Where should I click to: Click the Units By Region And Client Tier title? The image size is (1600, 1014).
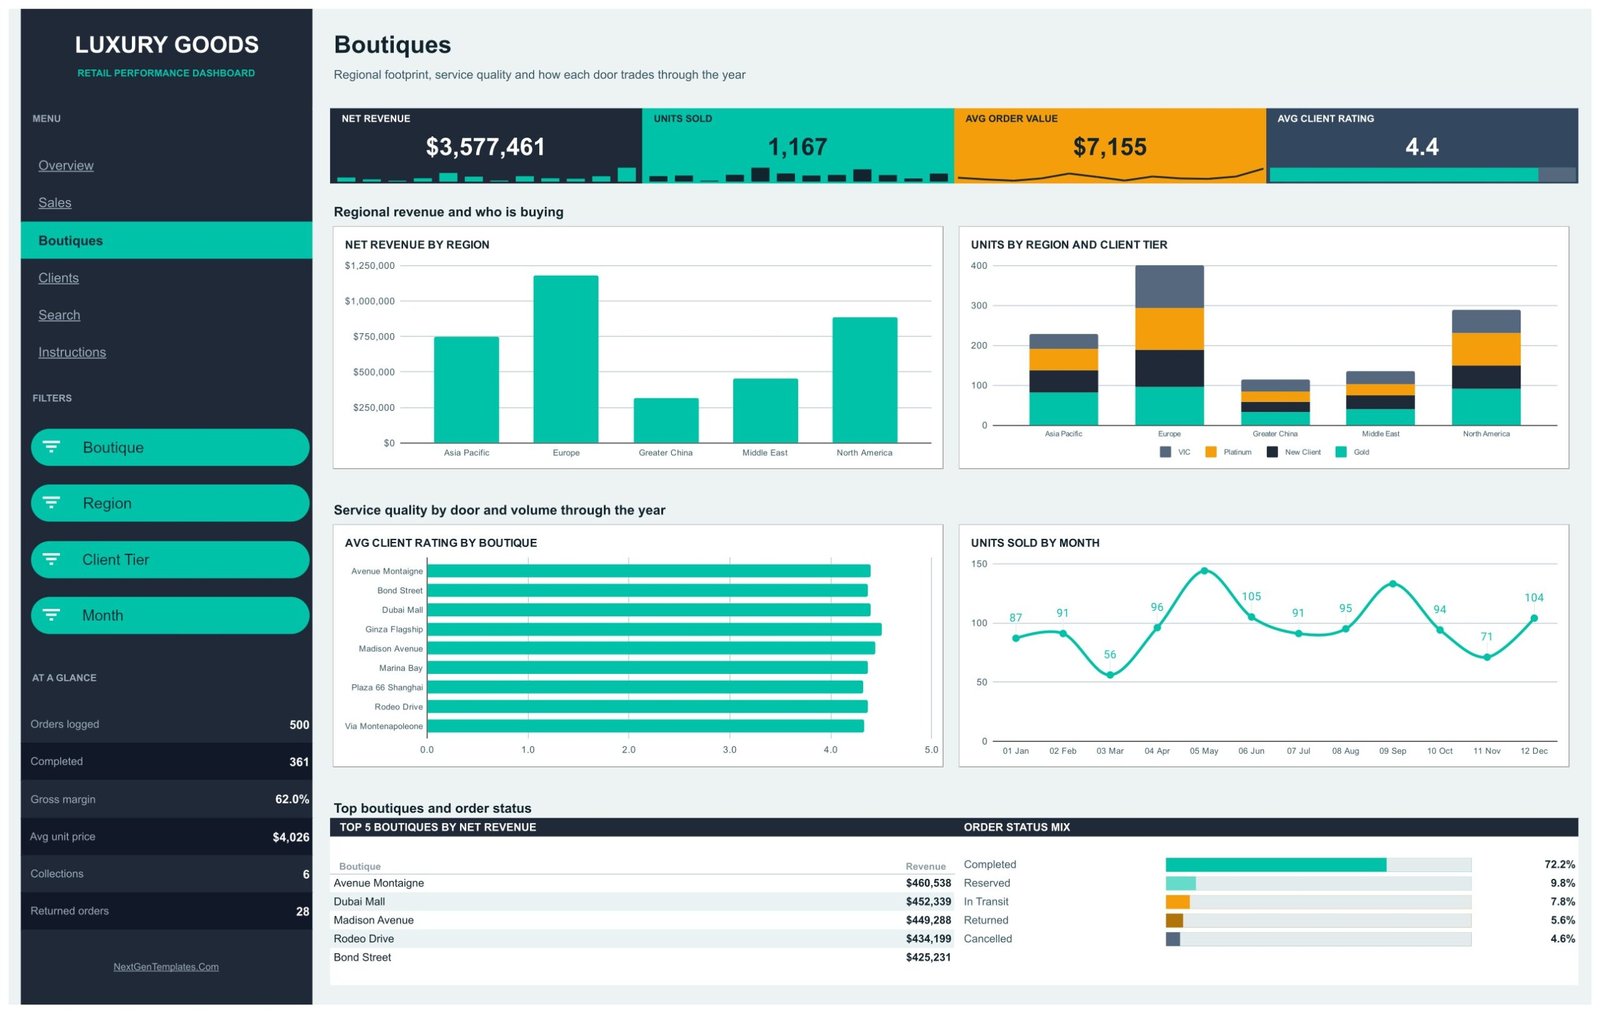coord(1069,244)
